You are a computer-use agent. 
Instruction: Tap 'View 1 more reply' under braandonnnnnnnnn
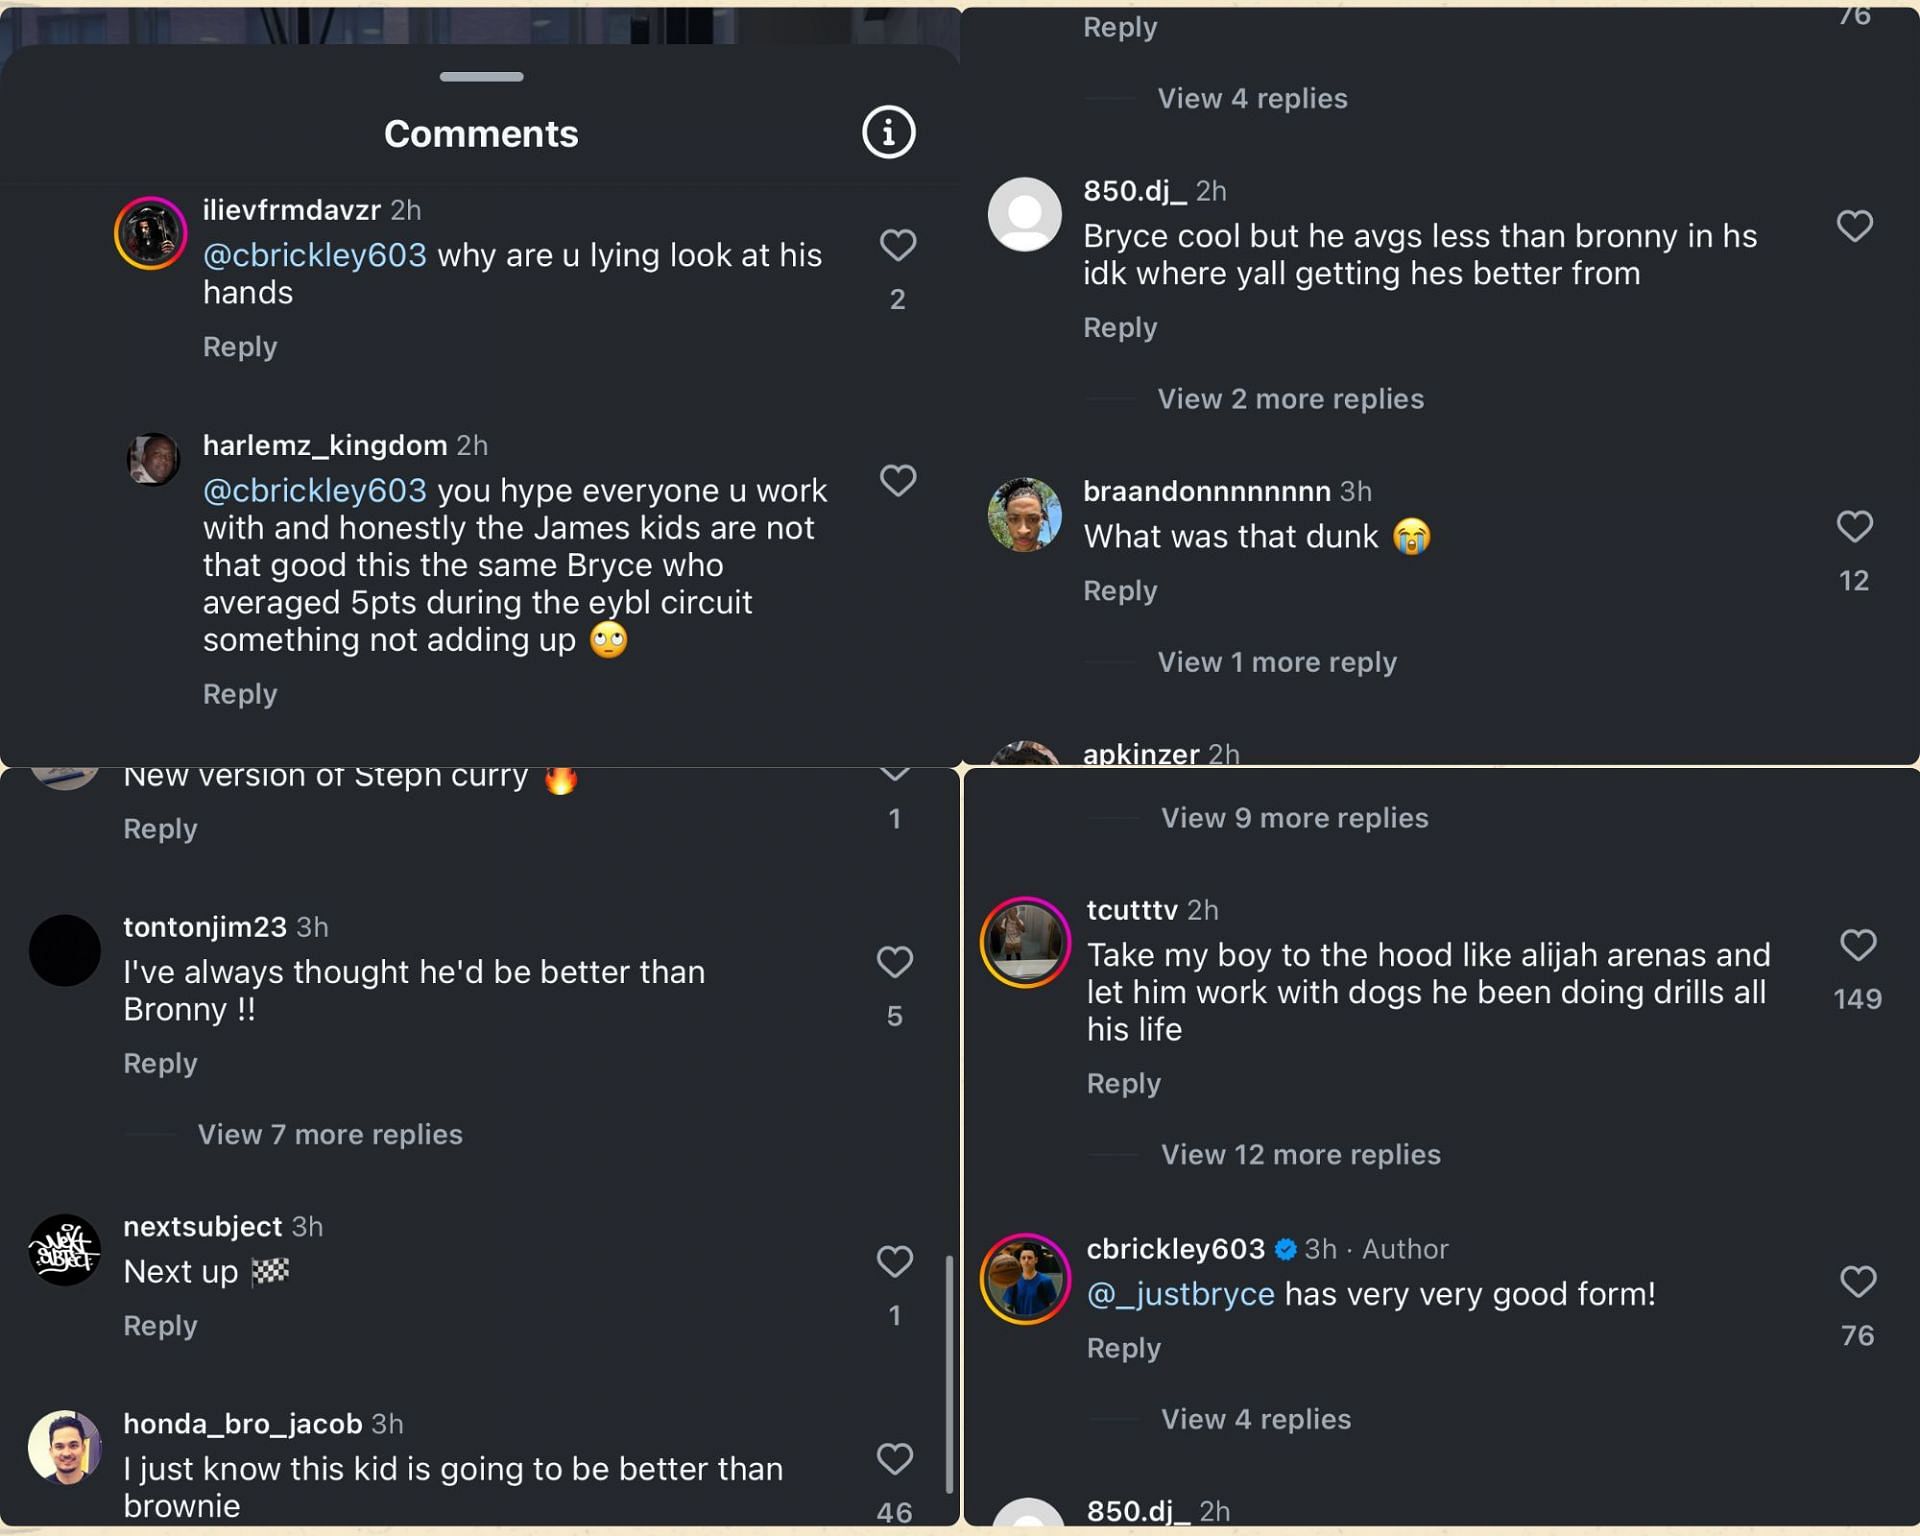(1277, 661)
